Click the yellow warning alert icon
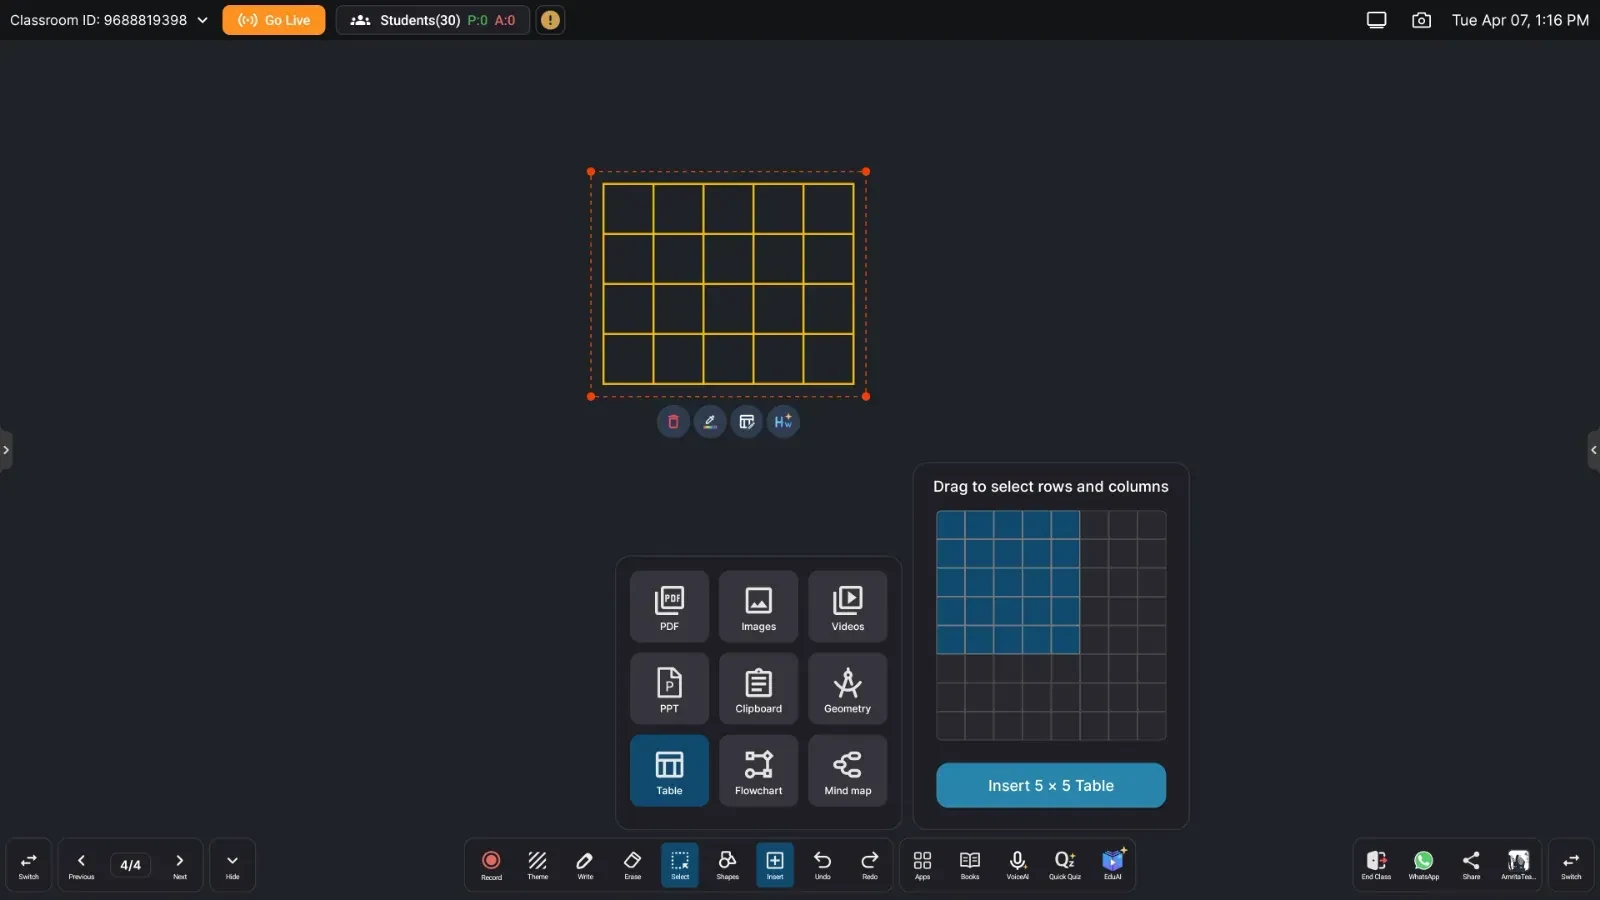The width and height of the screenshot is (1600, 900). pos(550,20)
